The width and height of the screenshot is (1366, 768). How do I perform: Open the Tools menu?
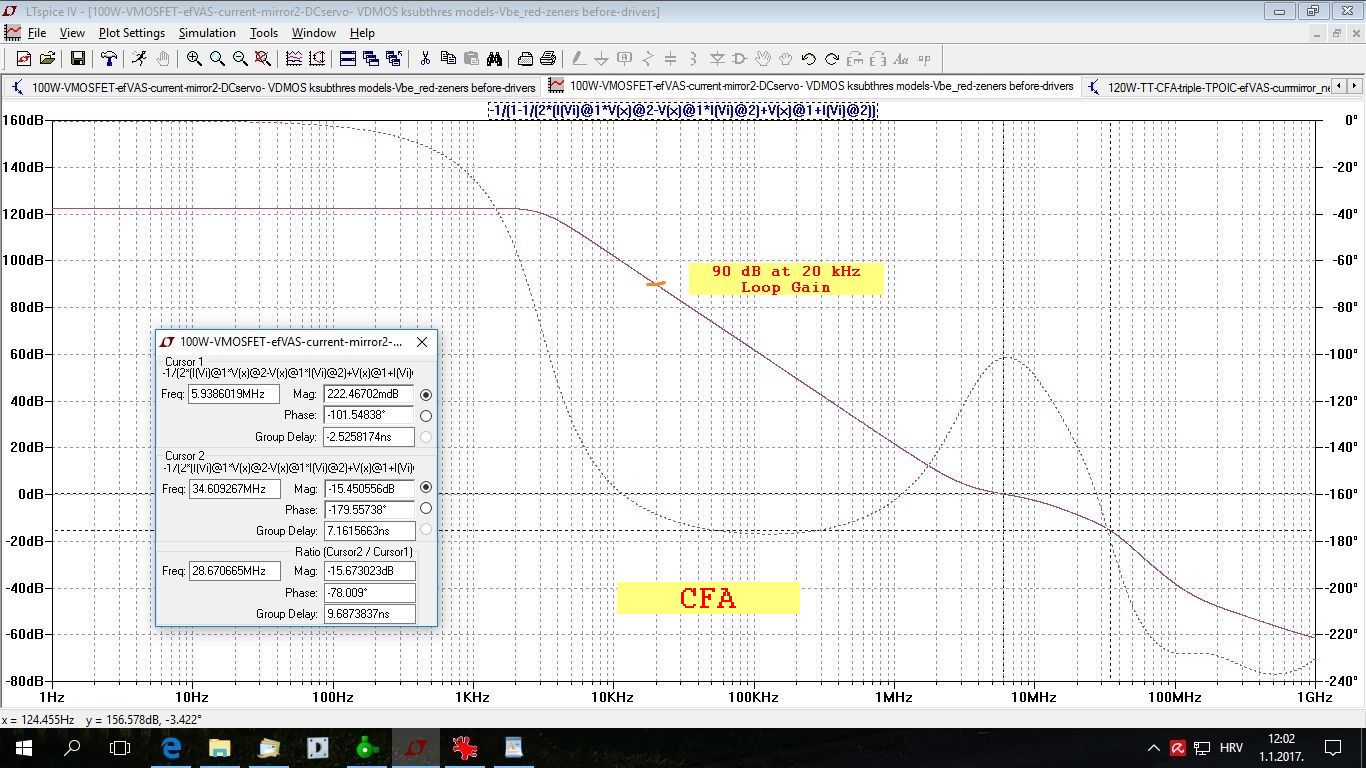click(264, 33)
